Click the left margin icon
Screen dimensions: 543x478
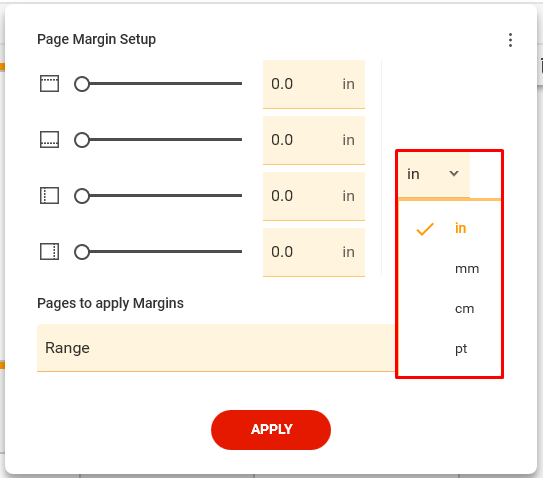coord(50,196)
